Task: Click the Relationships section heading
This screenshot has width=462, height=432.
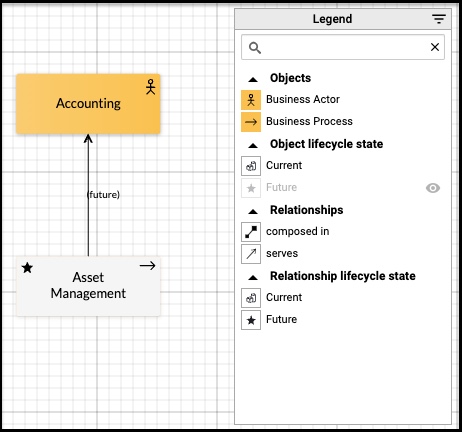Action: [x=306, y=210]
